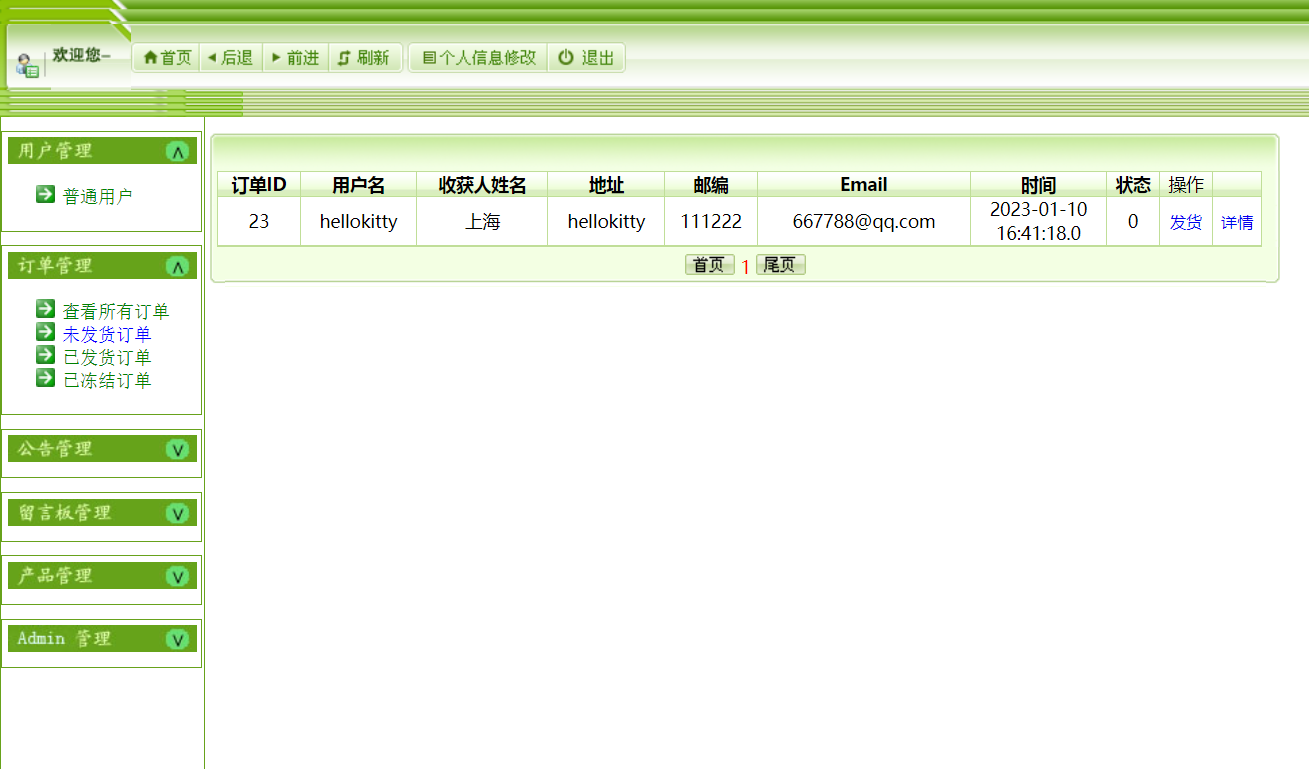Click the 用户名 column header
Viewport: 1309px width, 769px height.
tap(359, 185)
